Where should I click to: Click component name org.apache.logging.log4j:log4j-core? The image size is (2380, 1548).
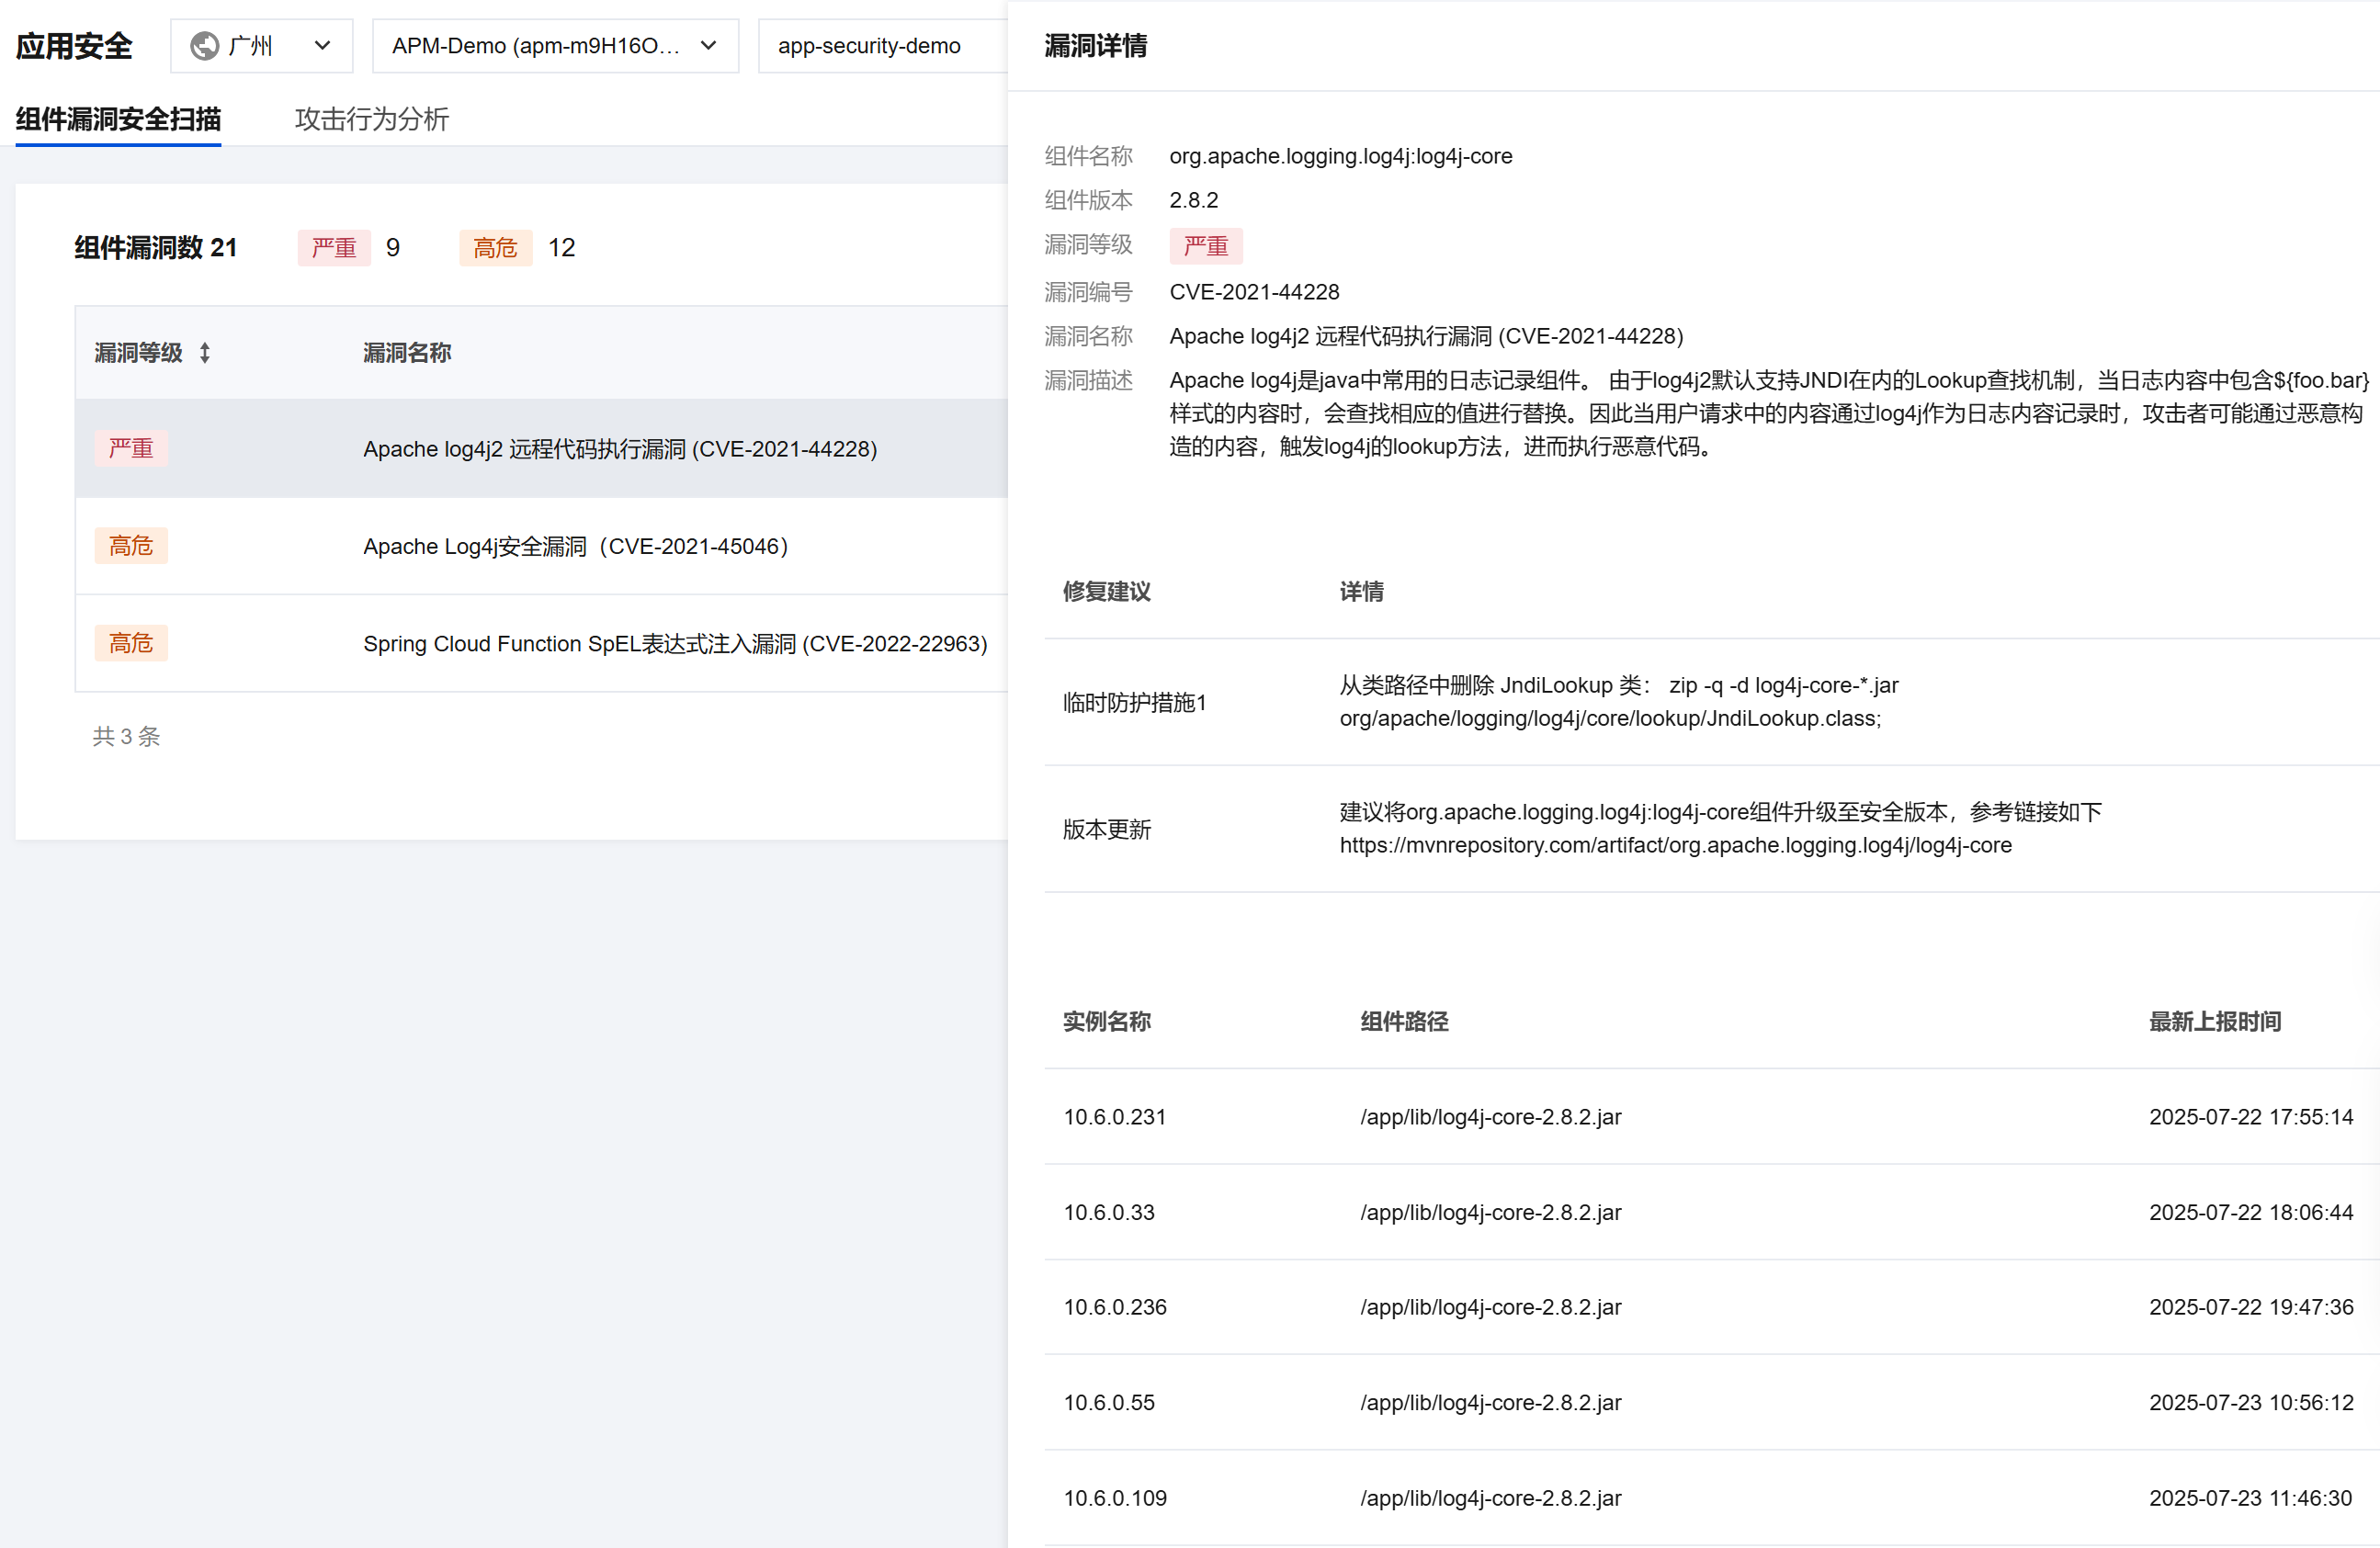(1340, 156)
